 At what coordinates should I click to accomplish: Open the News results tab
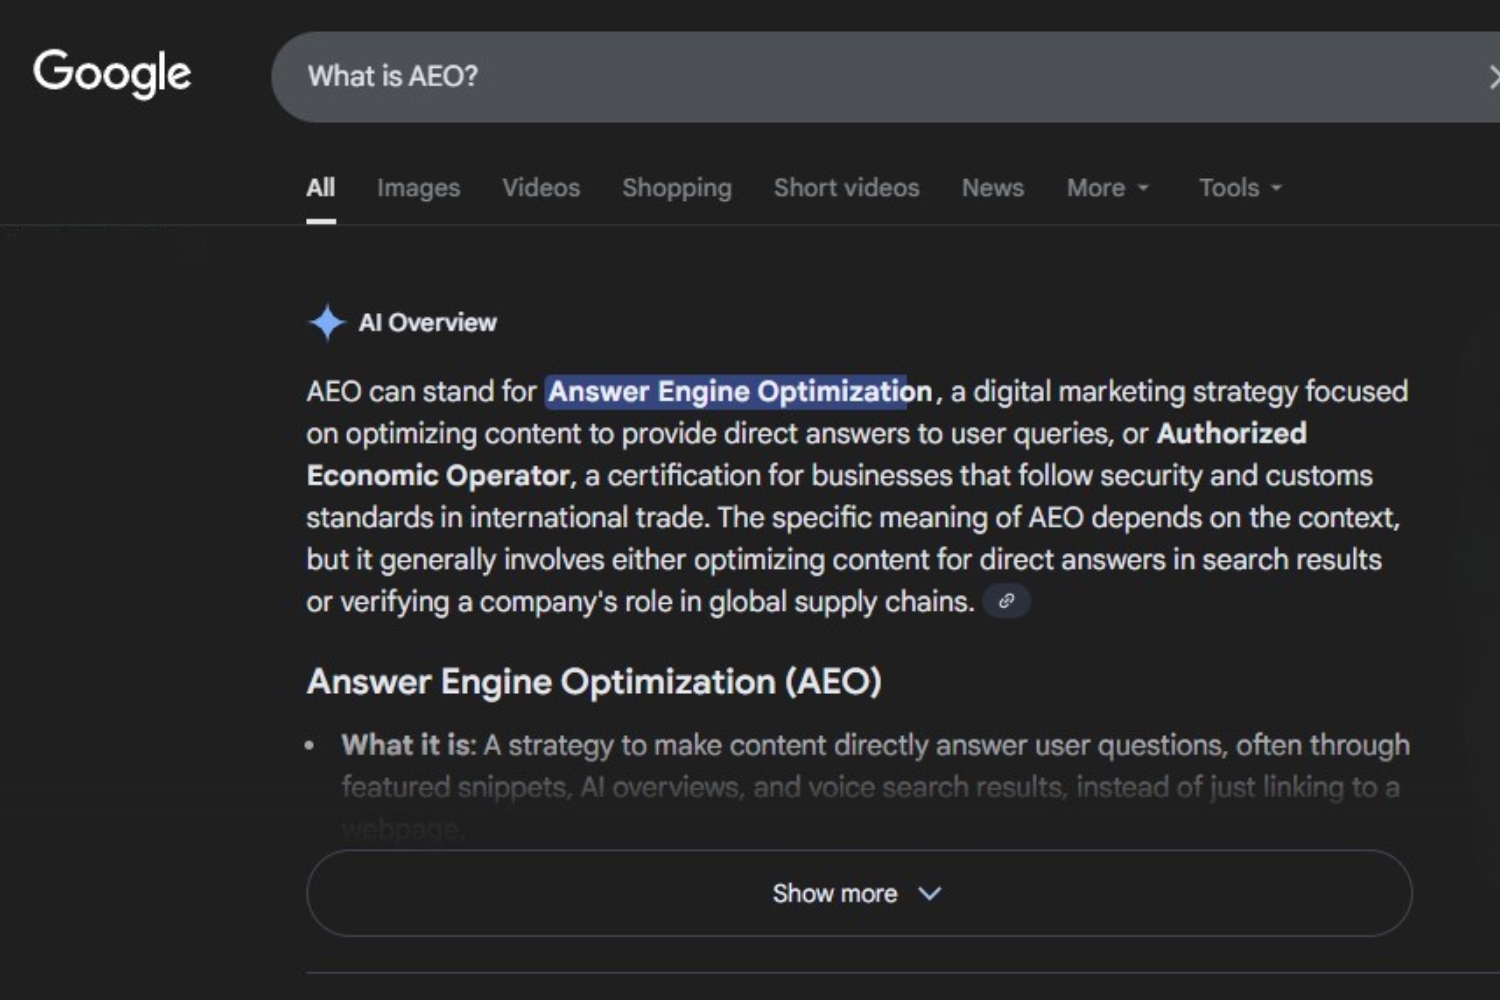991,188
